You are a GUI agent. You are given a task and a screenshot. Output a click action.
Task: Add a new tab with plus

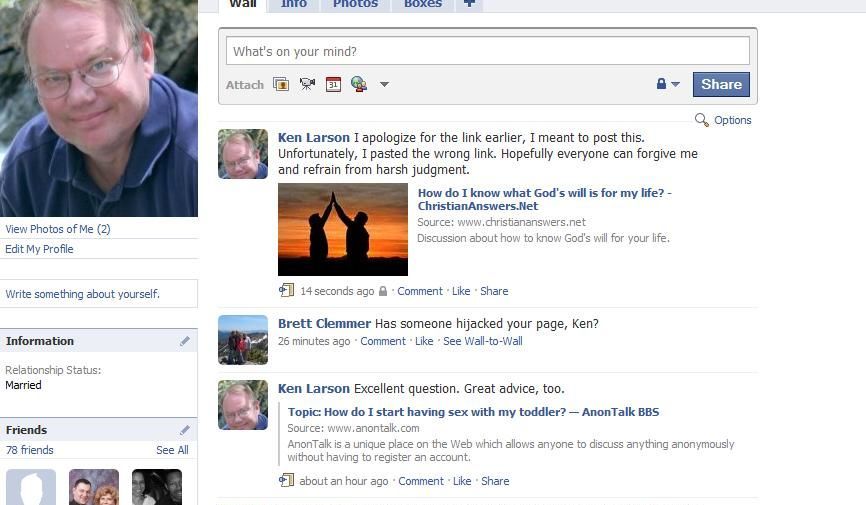tap(469, 4)
